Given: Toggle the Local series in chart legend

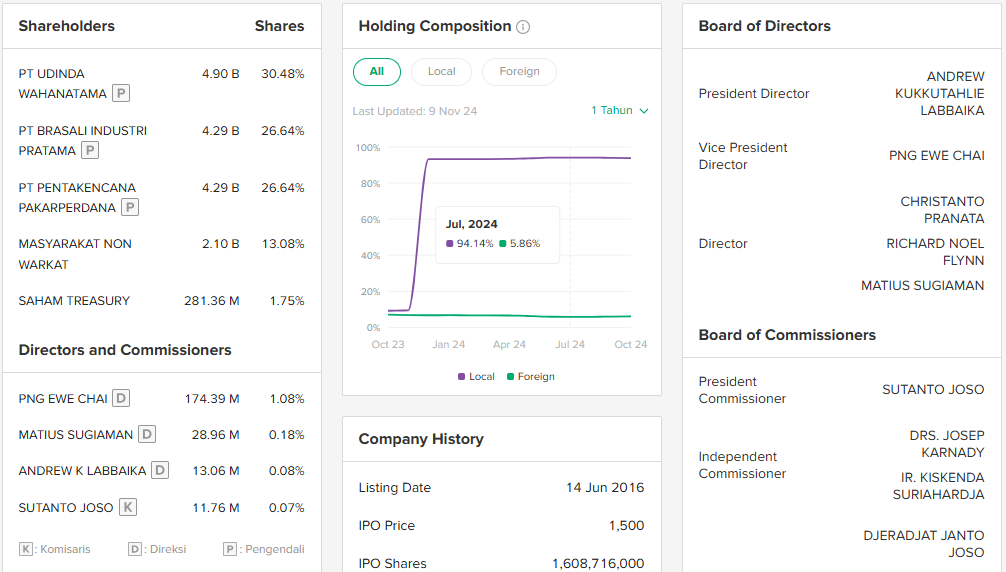Looking at the screenshot, I should 476,377.
